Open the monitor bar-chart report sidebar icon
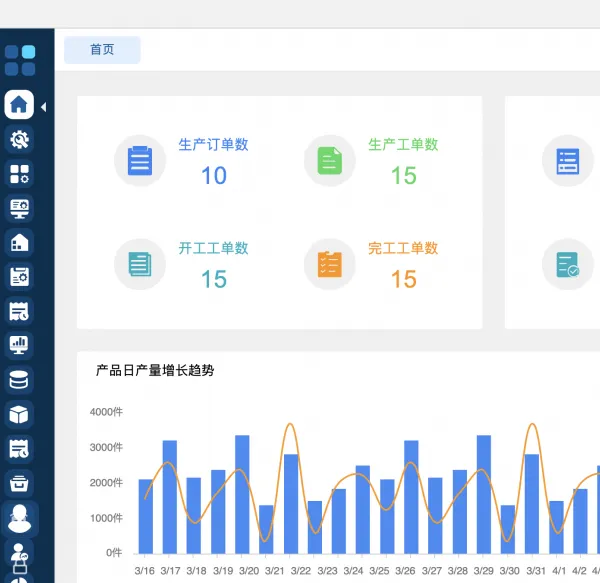The height and width of the screenshot is (583, 600). (19, 345)
